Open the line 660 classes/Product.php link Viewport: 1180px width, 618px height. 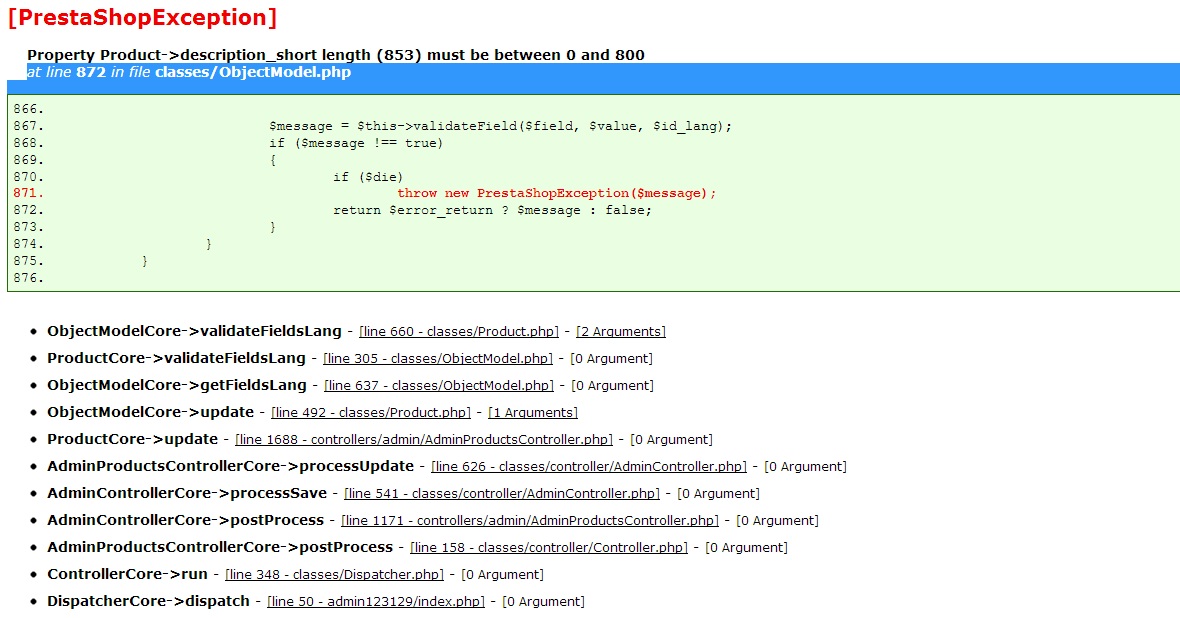coord(458,332)
